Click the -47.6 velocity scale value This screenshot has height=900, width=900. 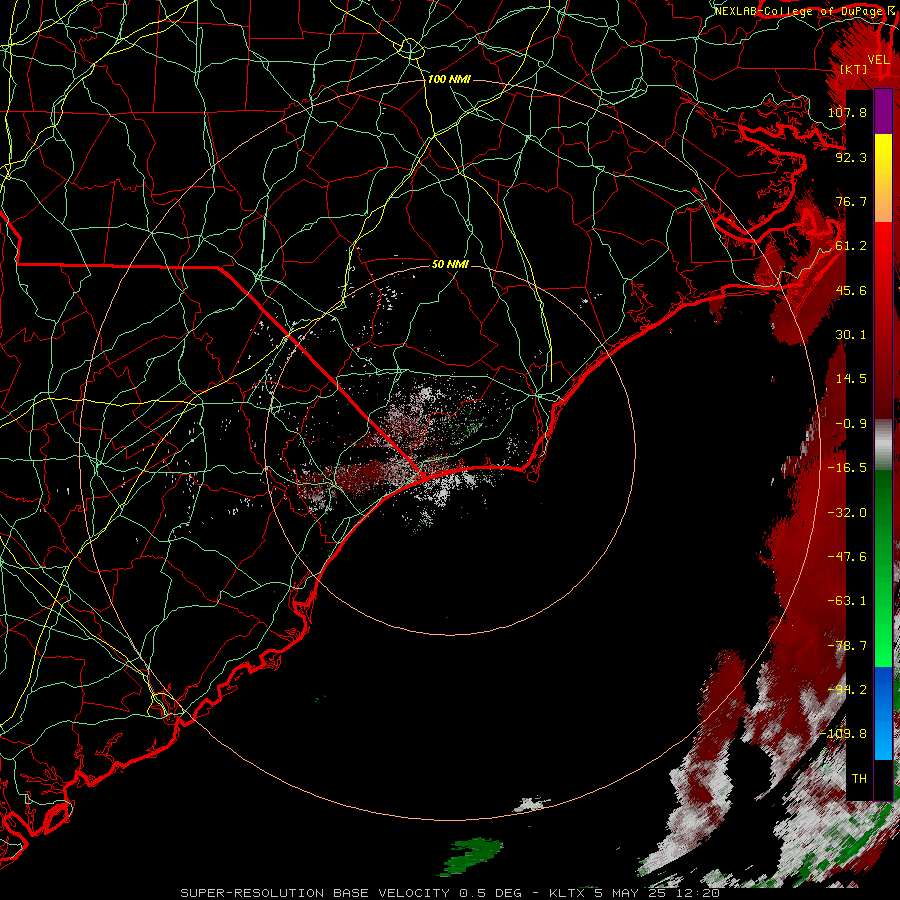[847, 557]
